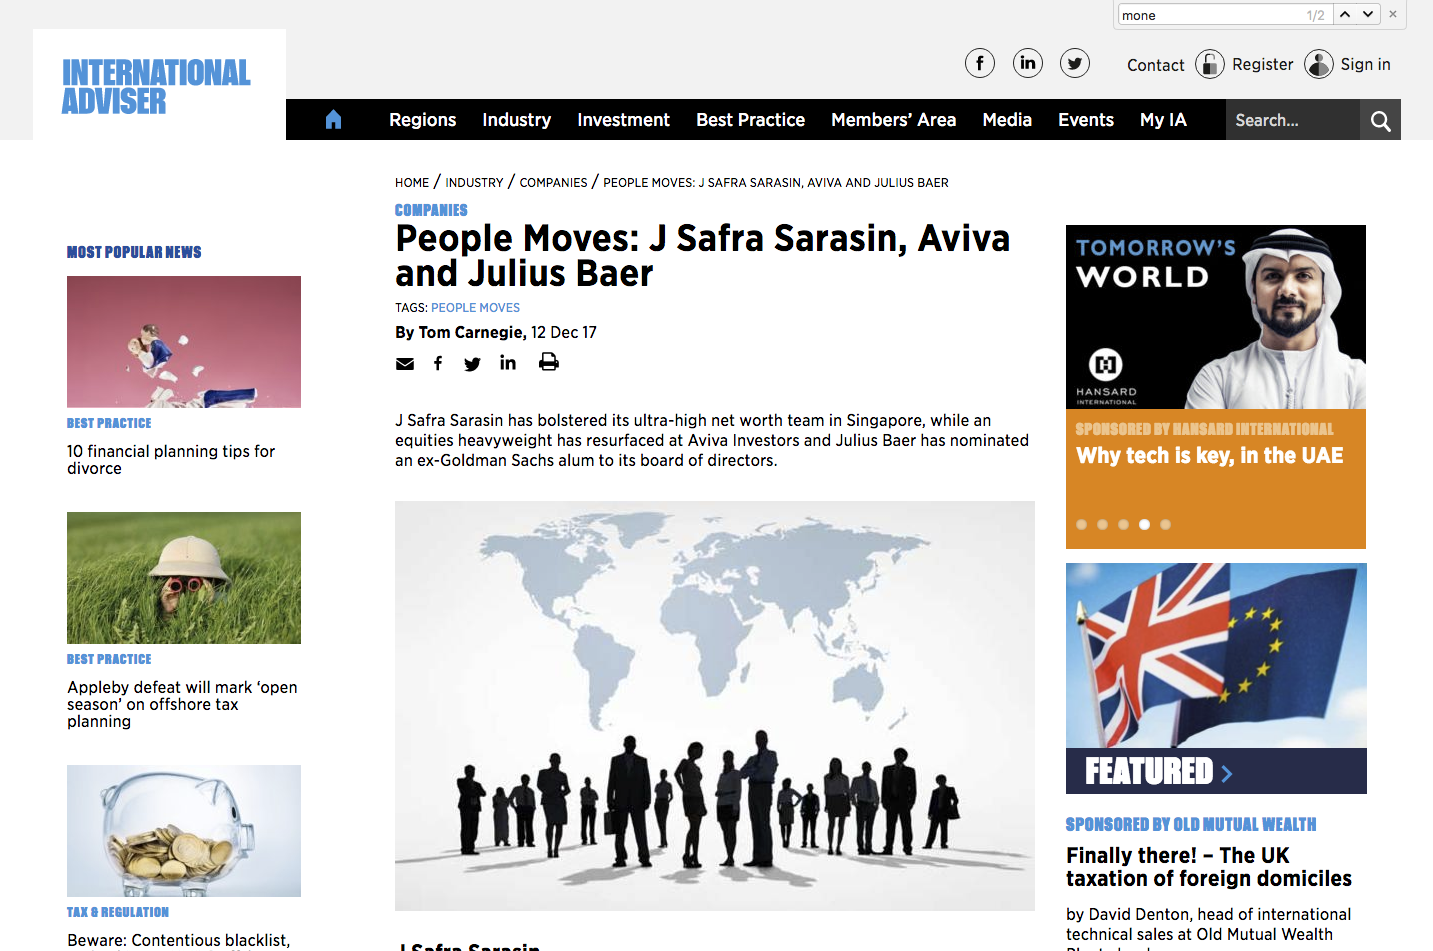
Task: Share article on Twitter bird icon
Action: click(472, 364)
